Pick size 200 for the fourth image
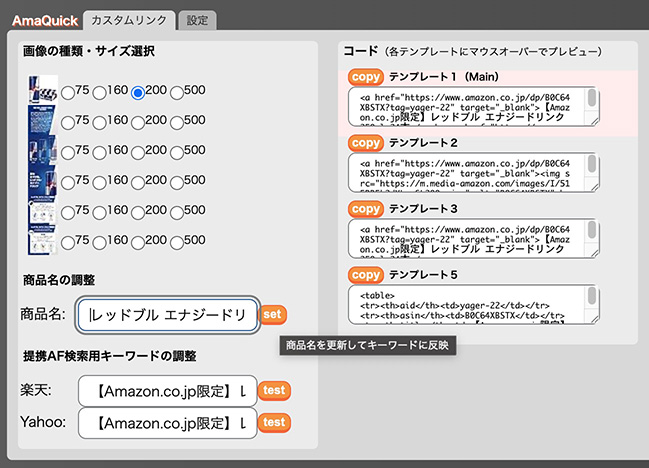The image size is (649, 468). [138, 183]
